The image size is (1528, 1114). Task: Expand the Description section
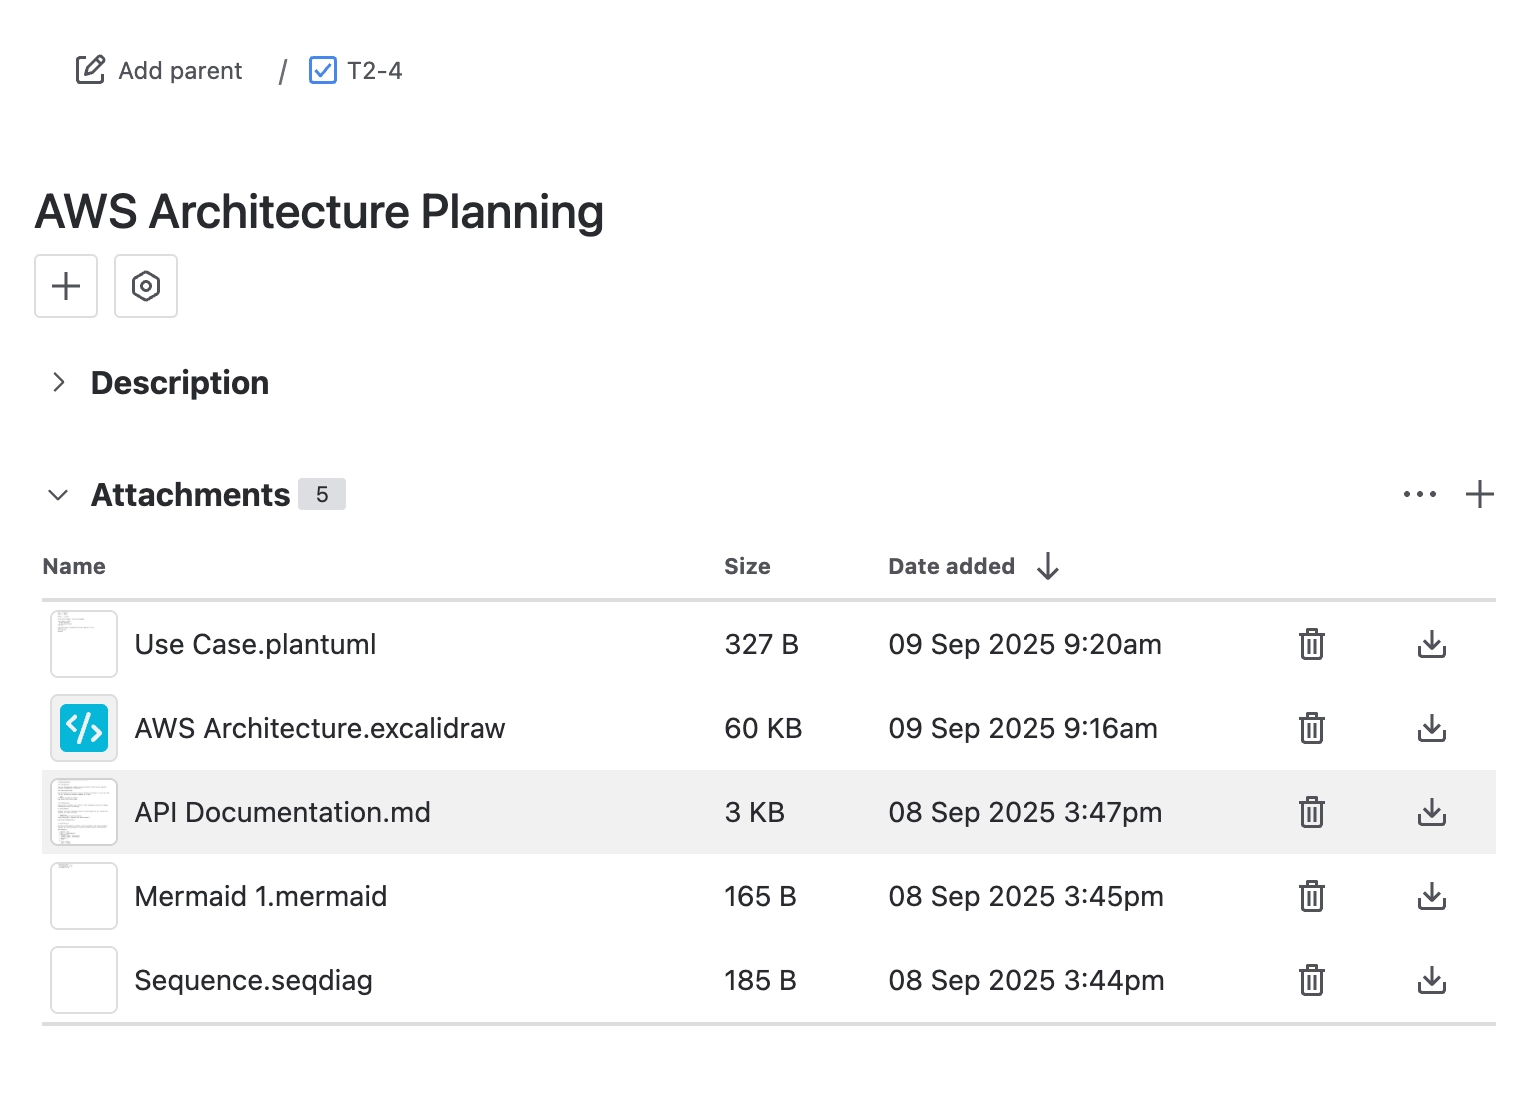[x=59, y=382]
